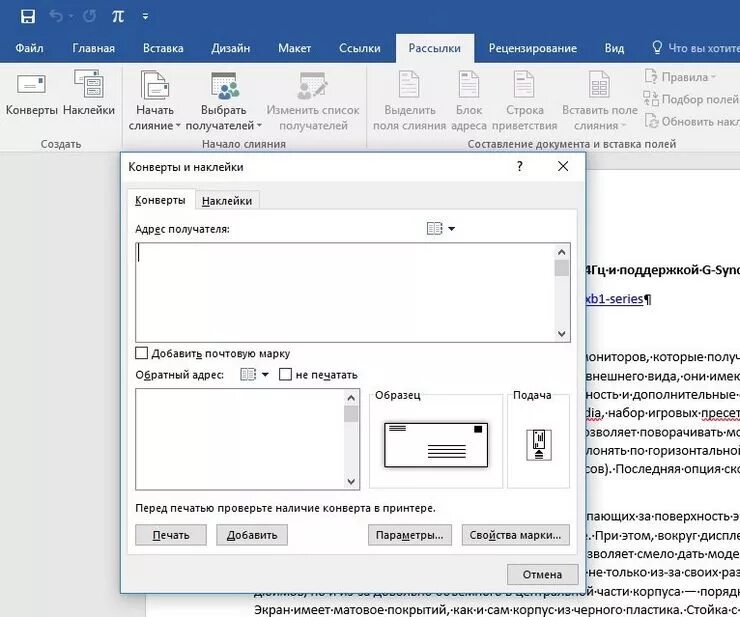Click the Добавить button
The height and width of the screenshot is (617, 740).
pyautogui.click(x=252, y=535)
